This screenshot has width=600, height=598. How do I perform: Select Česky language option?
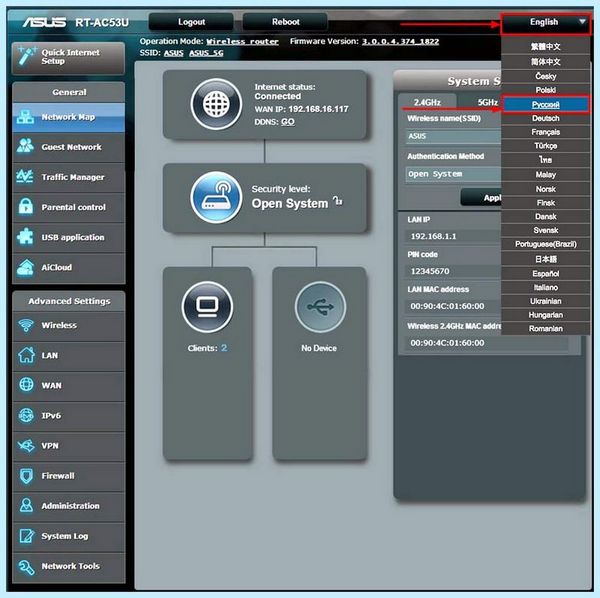click(546, 76)
